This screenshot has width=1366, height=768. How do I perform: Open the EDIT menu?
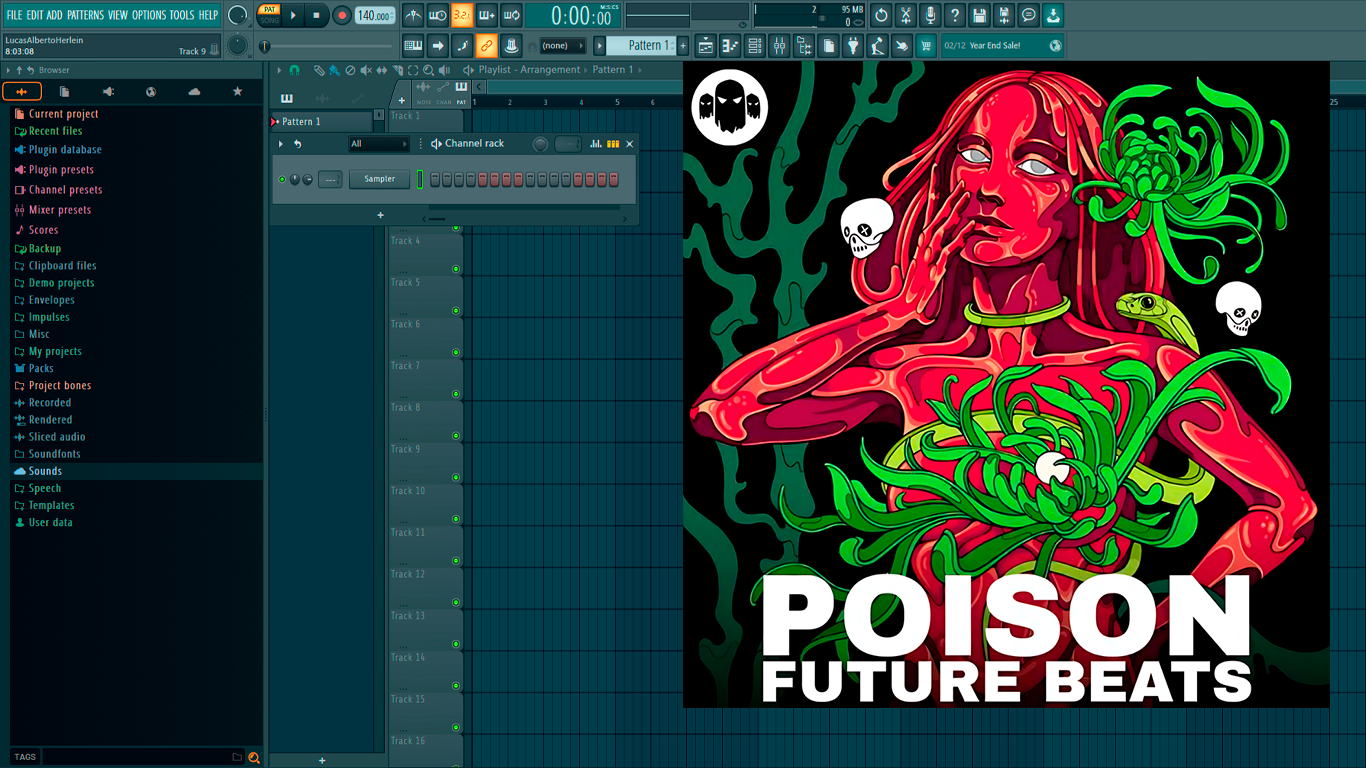point(35,15)
